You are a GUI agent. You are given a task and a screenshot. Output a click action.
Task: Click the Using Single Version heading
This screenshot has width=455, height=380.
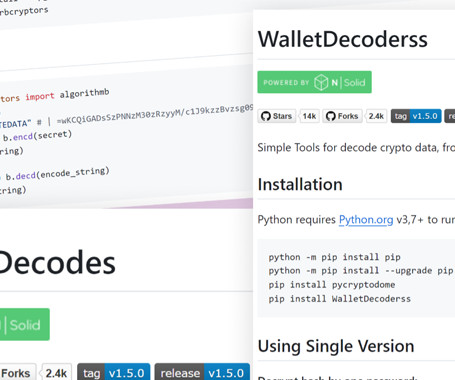[336, 346]
